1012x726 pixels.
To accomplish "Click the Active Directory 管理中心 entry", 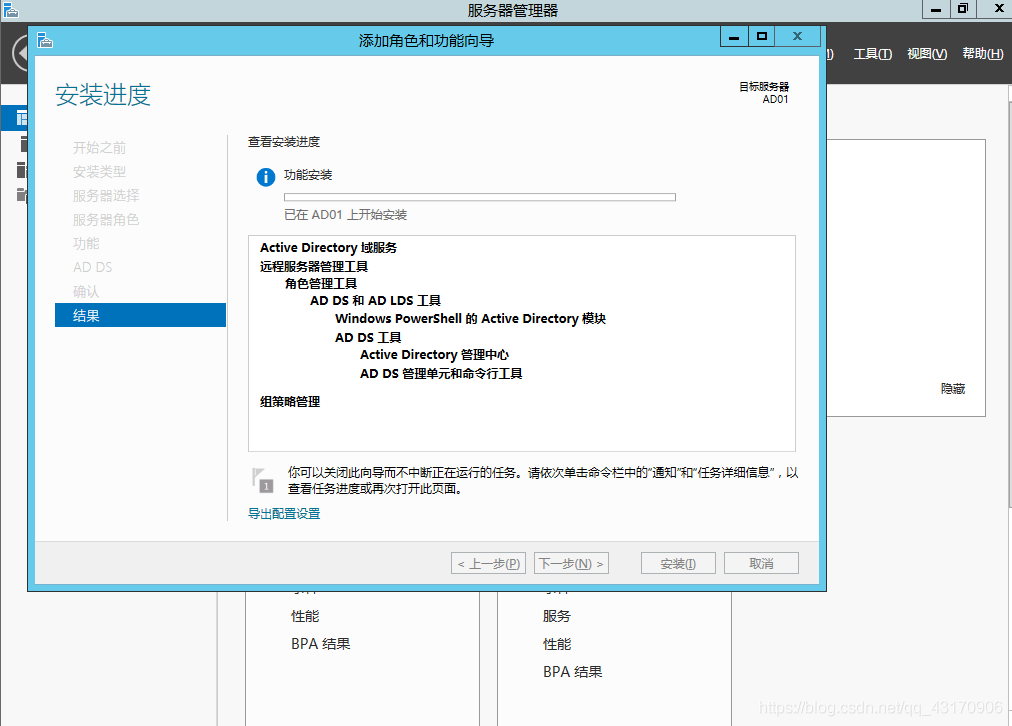I will coord(435,355).
